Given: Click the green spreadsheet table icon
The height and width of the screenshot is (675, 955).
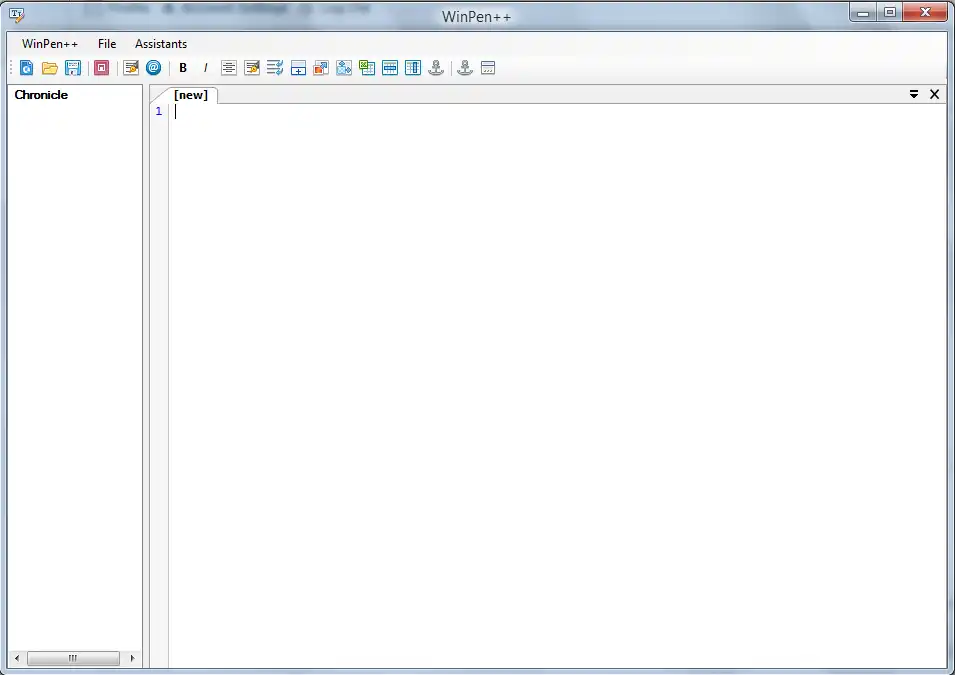Looking at the screenshot, I should tap(367, 68).
